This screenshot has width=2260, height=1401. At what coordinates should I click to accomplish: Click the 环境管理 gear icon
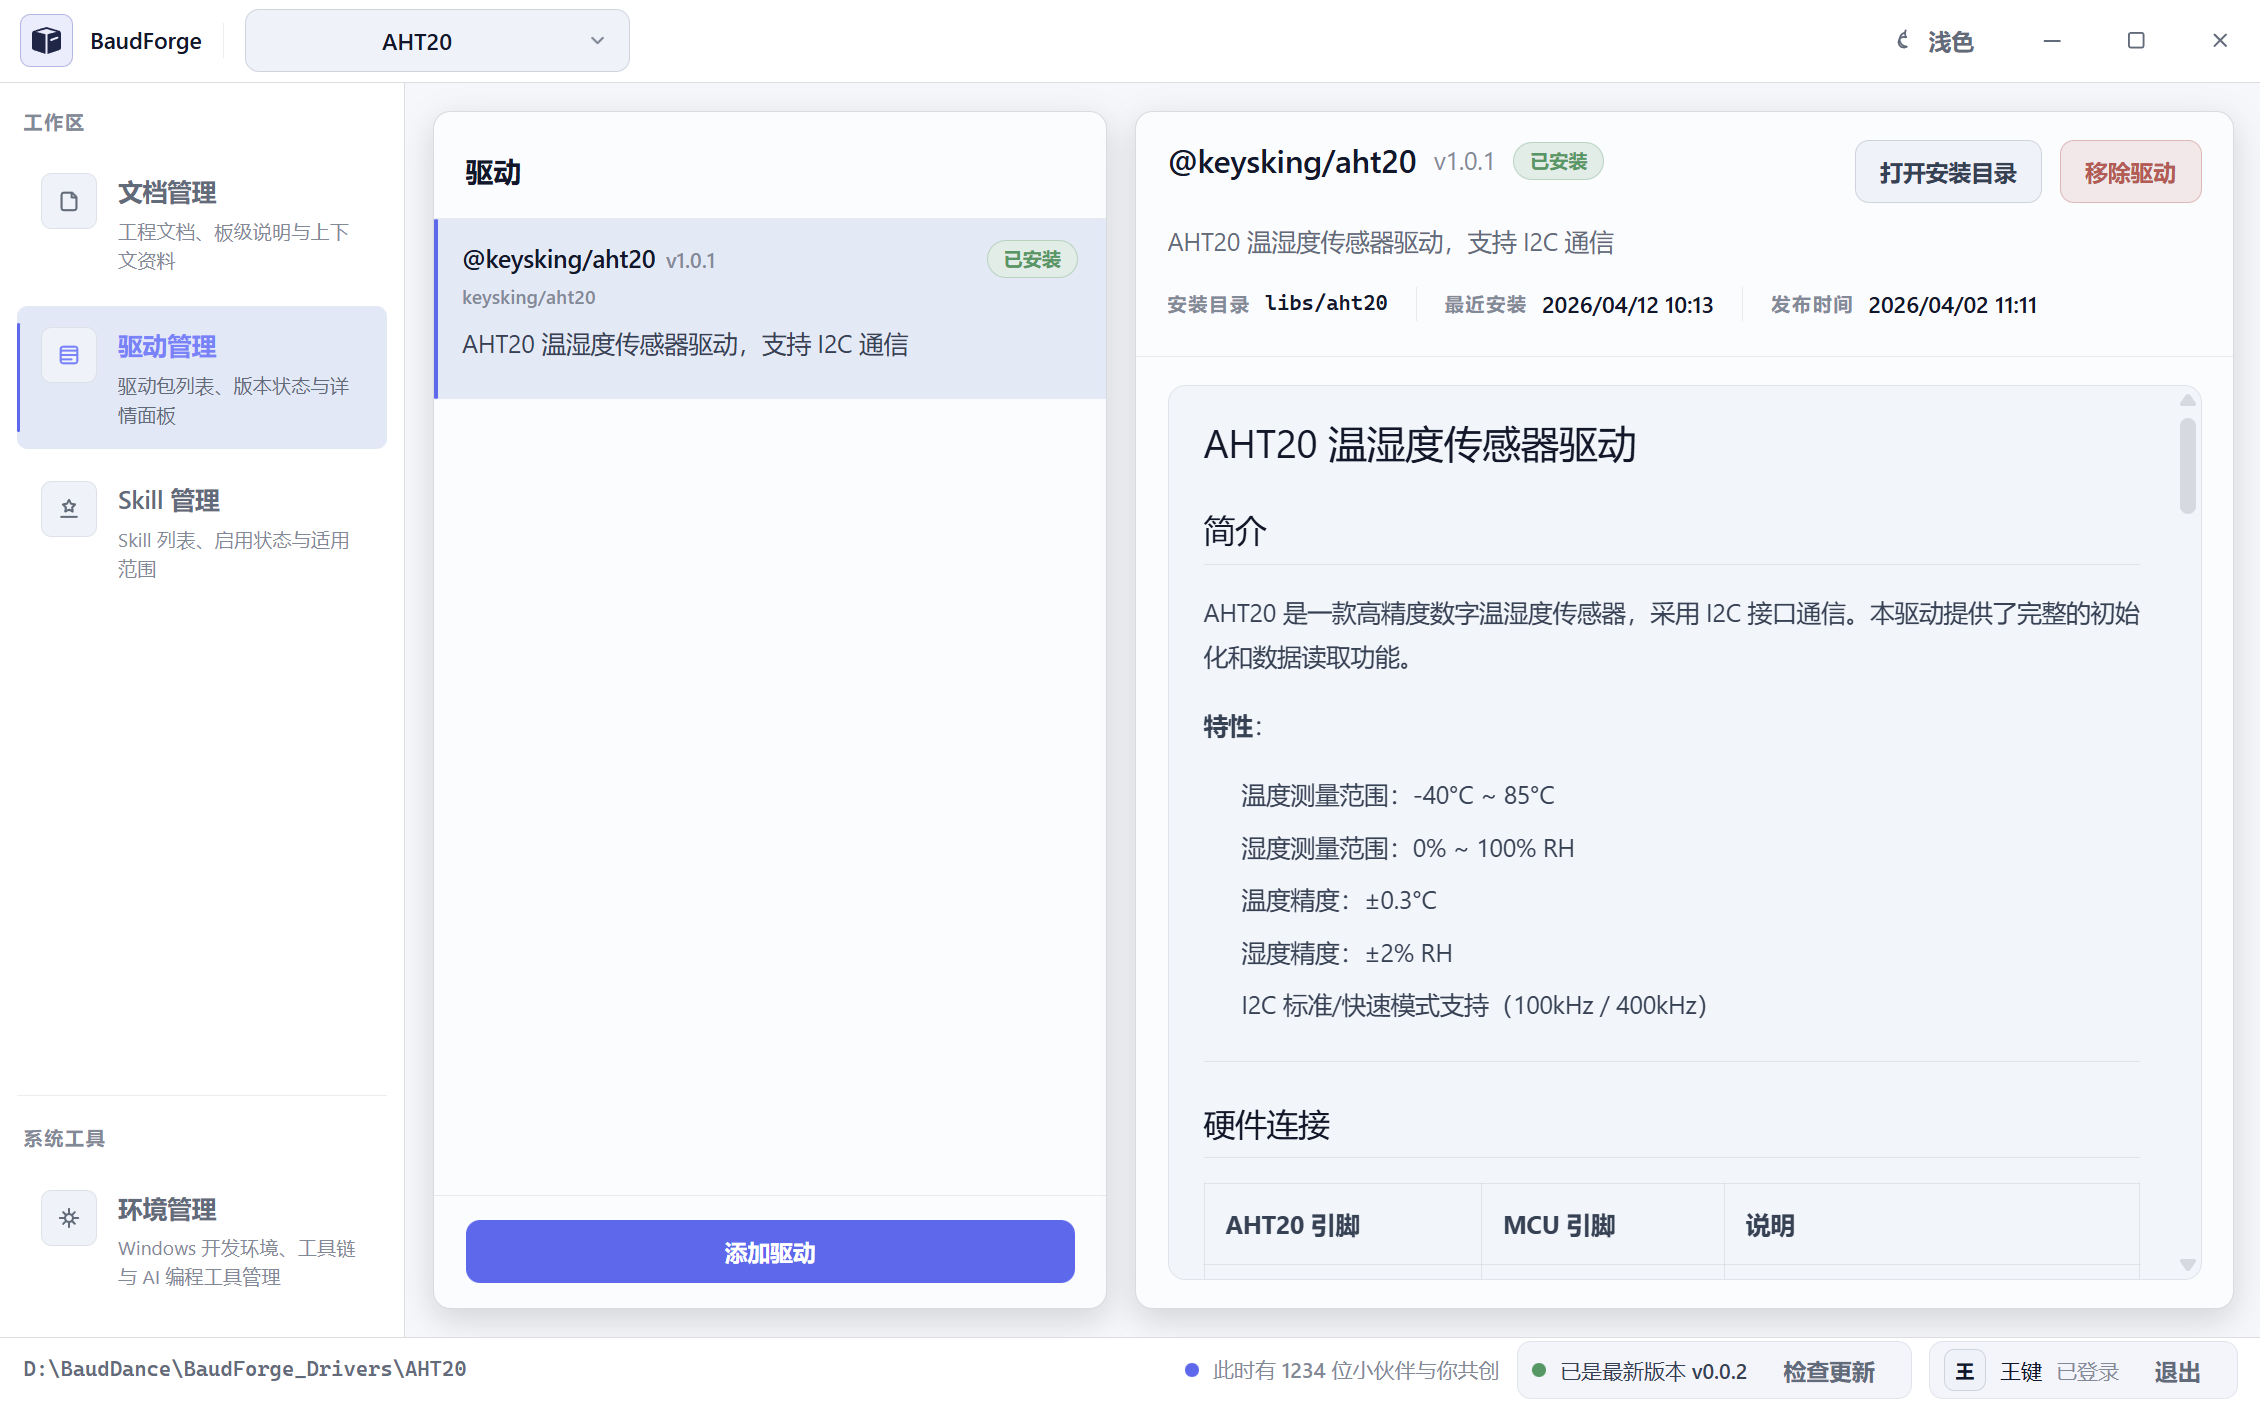[69, 1218]
